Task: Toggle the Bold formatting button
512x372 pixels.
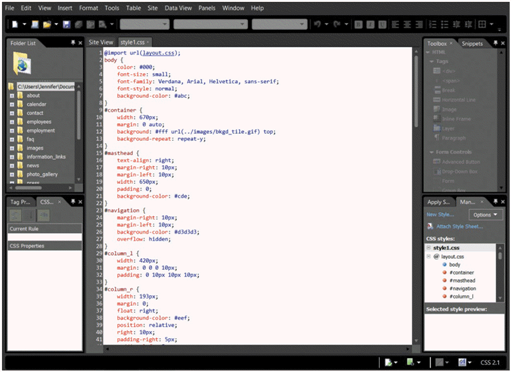Action: (358, 24)
